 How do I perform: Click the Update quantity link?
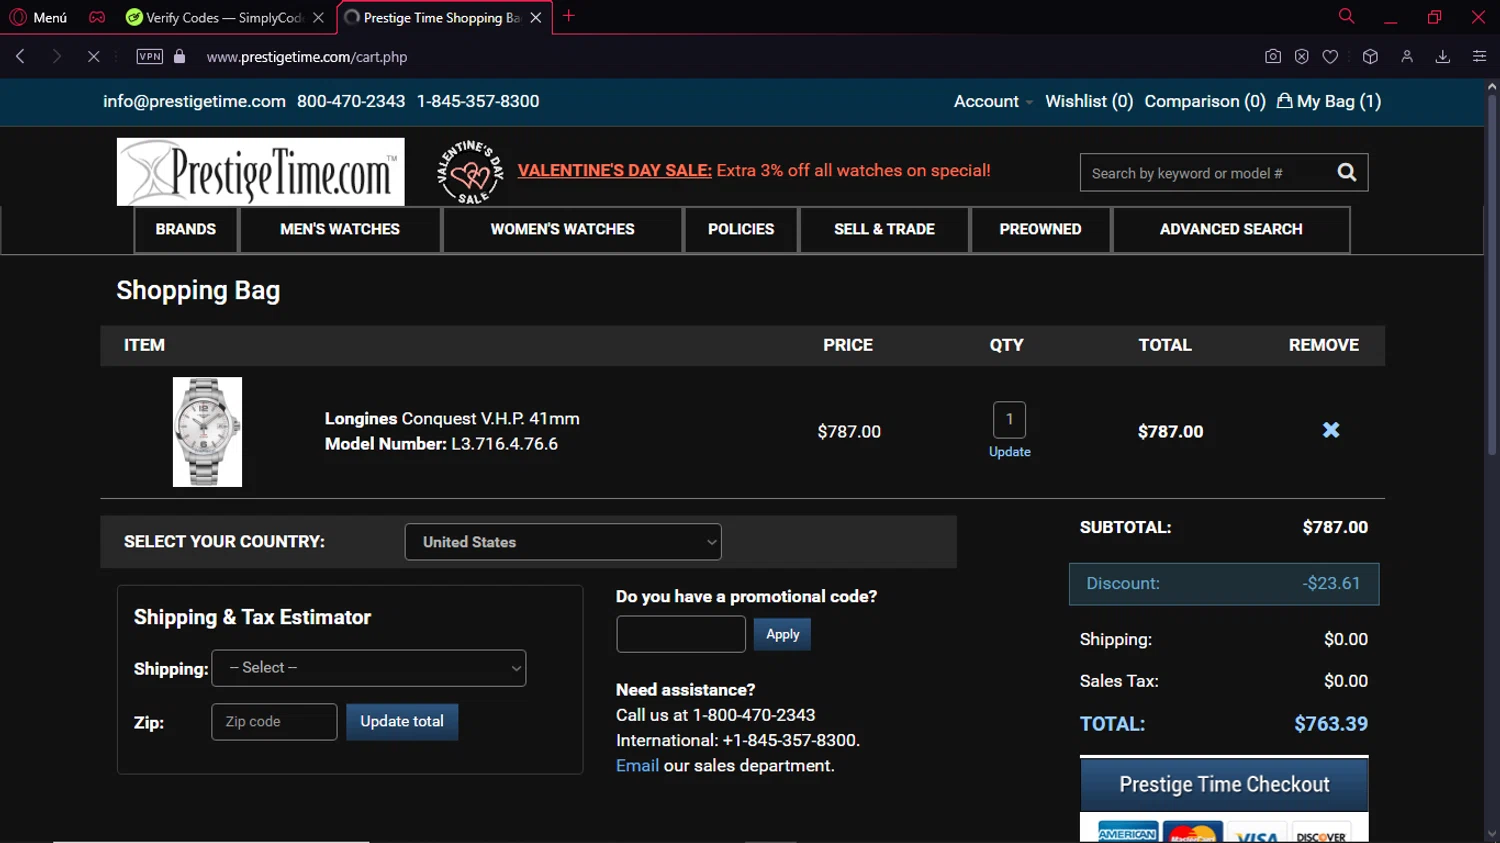click(1010, 452)
